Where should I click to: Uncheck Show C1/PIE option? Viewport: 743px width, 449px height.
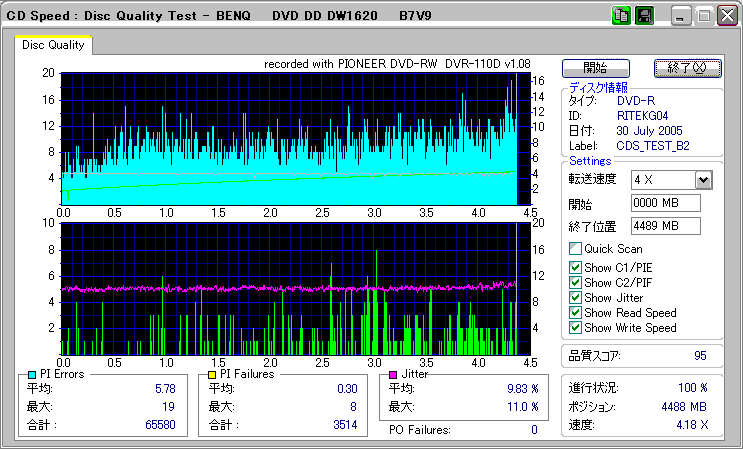[575, 267]
